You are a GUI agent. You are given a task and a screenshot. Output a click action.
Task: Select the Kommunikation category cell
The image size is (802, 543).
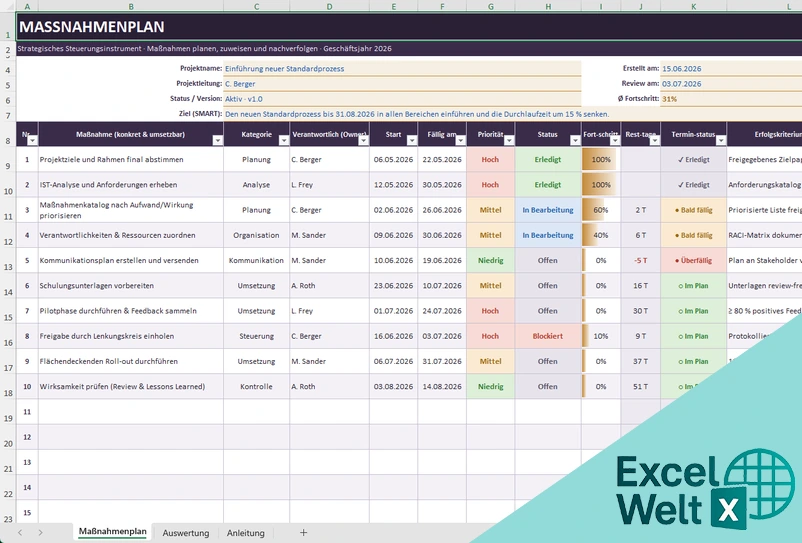point(256,260)
